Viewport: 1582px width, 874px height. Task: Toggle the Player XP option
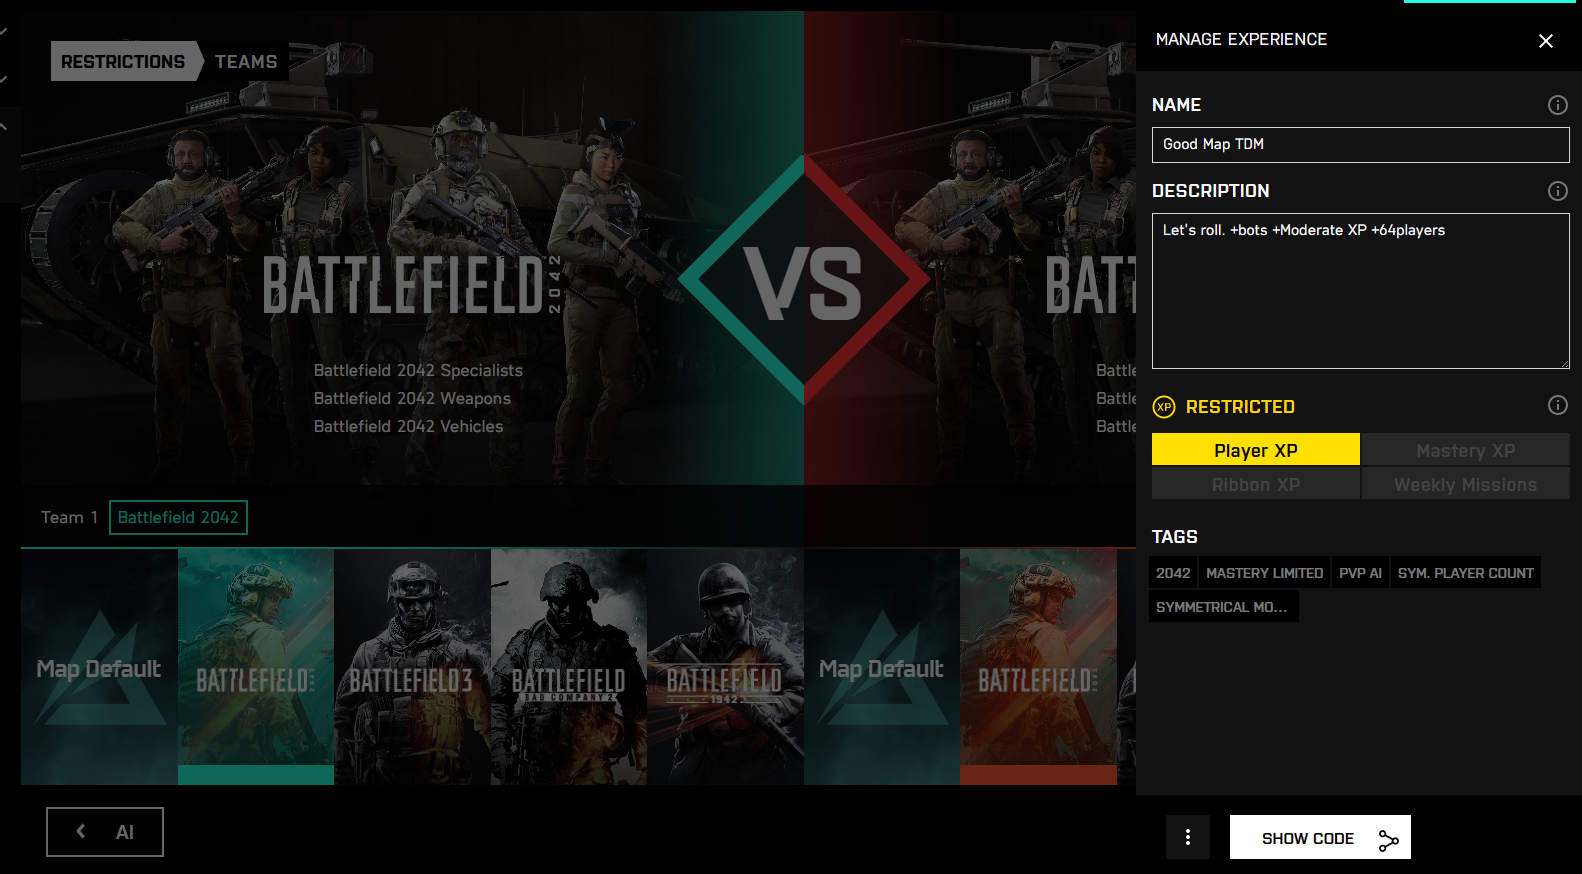[x=1255, y=450]
